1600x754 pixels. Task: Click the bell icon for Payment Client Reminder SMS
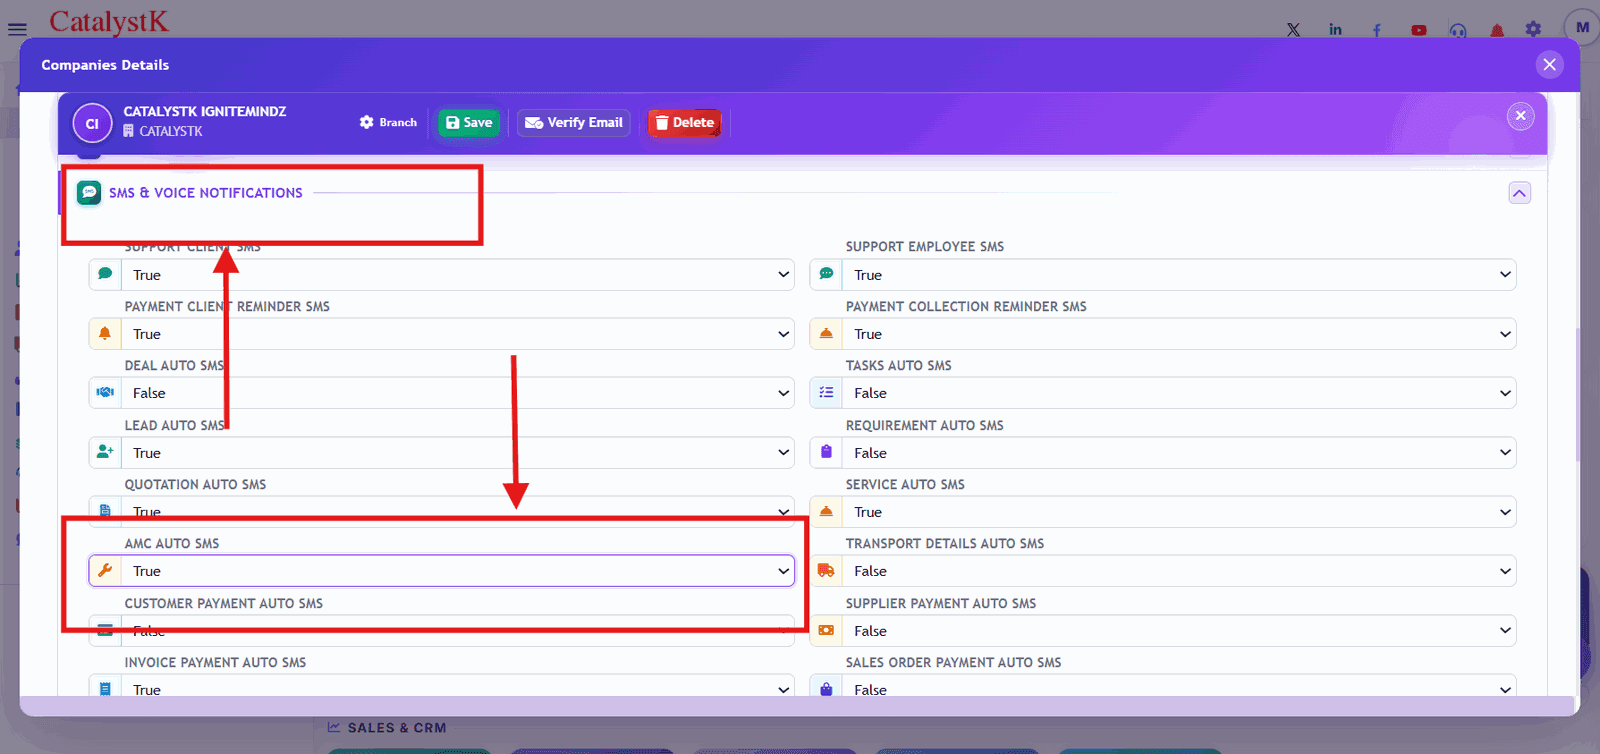click(105, 333)
